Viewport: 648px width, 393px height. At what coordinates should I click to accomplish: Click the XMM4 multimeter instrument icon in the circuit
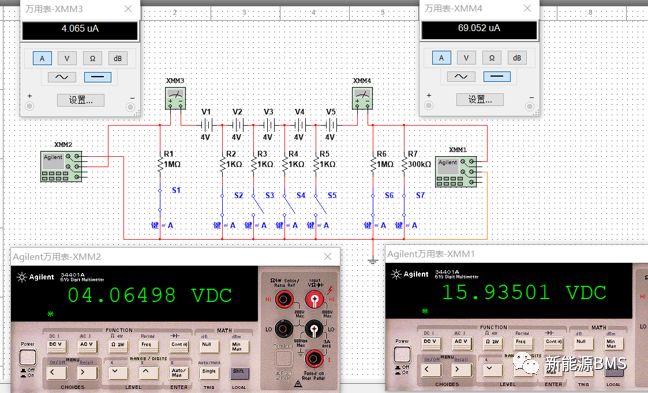pyautogui.click(x=362, y=98)
